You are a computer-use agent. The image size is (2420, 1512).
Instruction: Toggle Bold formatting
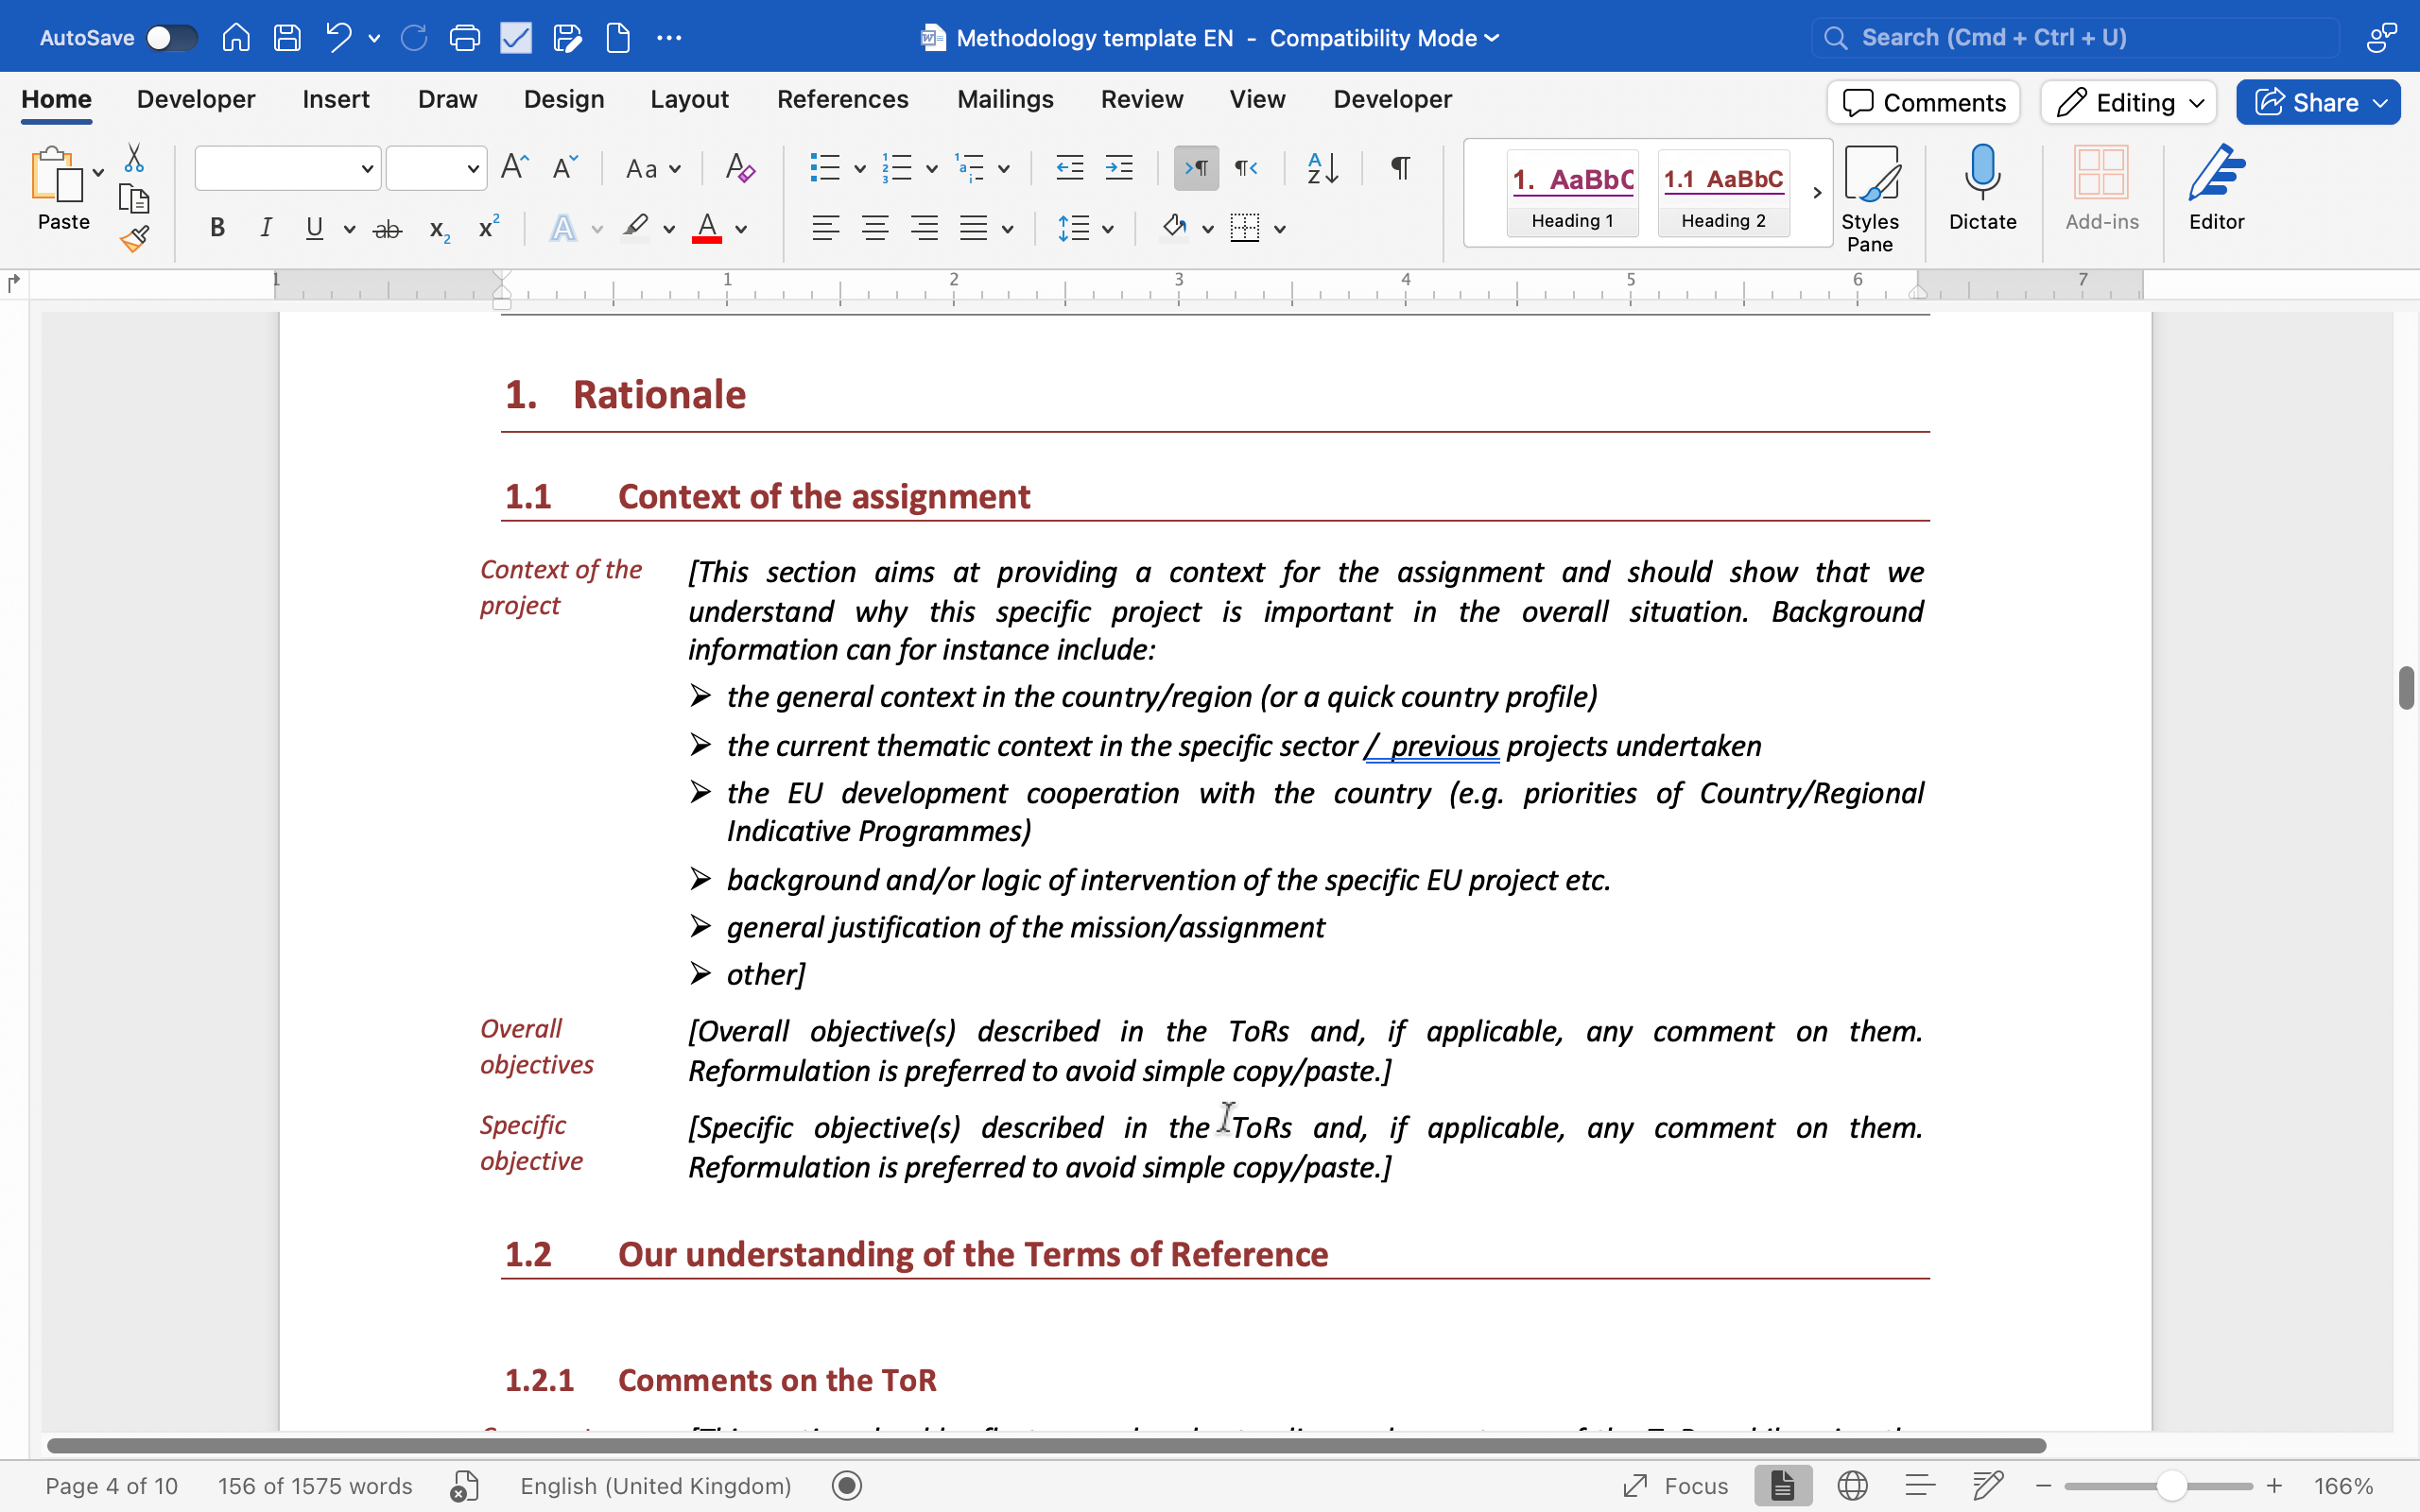pos(217,229)
